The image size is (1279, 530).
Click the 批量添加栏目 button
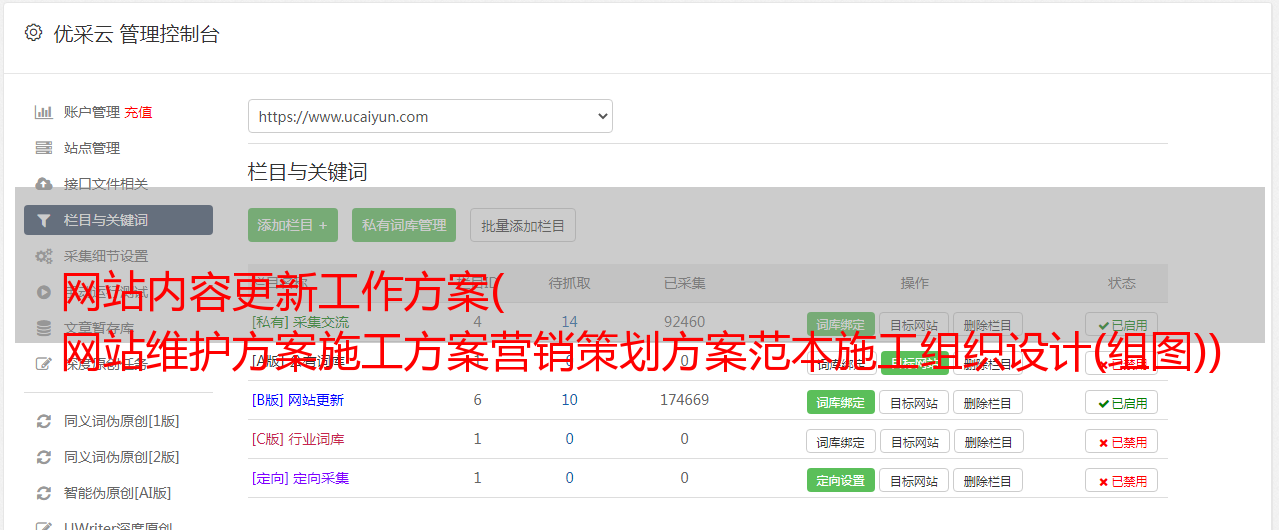click(523, 225)
